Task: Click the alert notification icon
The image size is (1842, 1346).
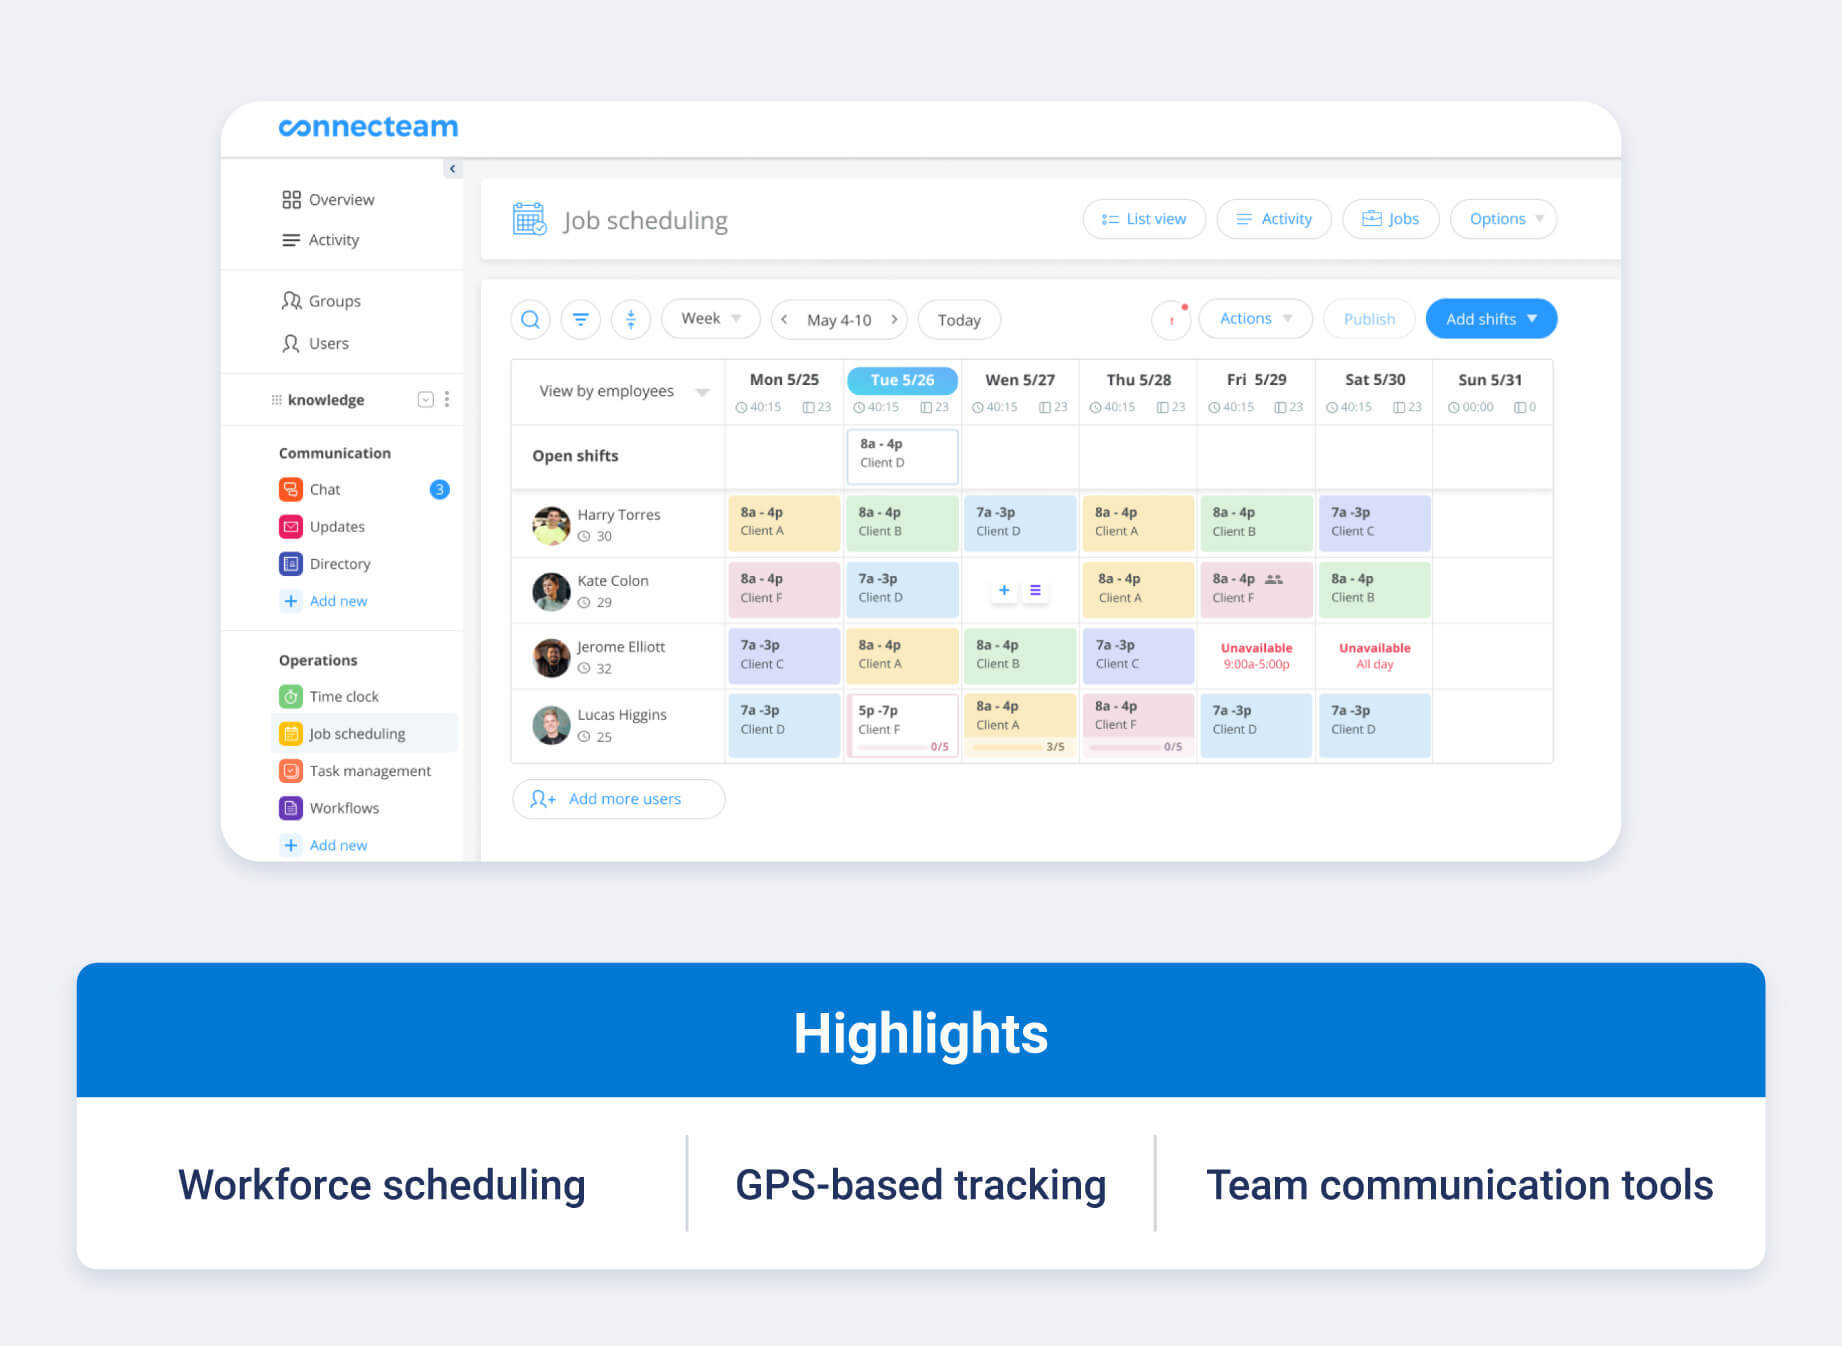Action: [x=1171, y=319]
